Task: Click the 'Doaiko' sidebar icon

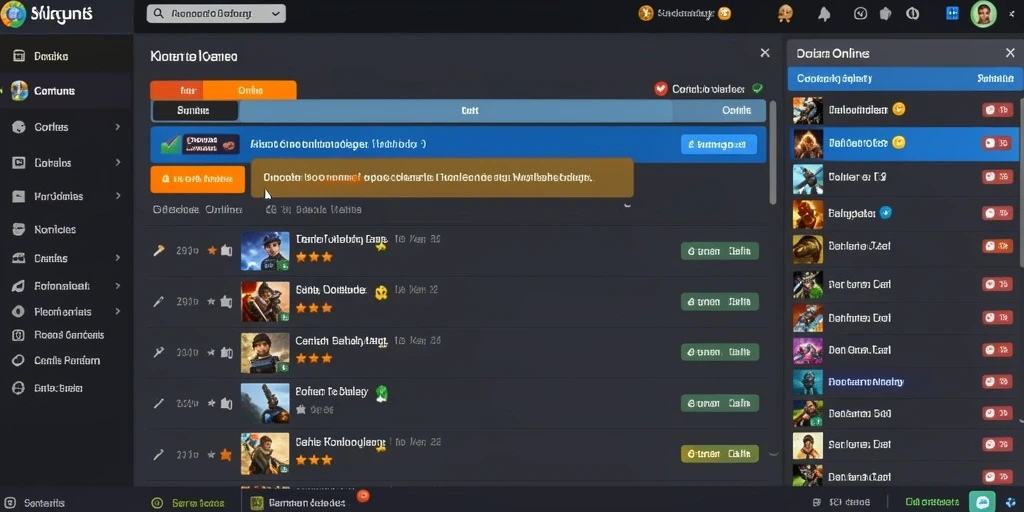Action: pos(19,56)
